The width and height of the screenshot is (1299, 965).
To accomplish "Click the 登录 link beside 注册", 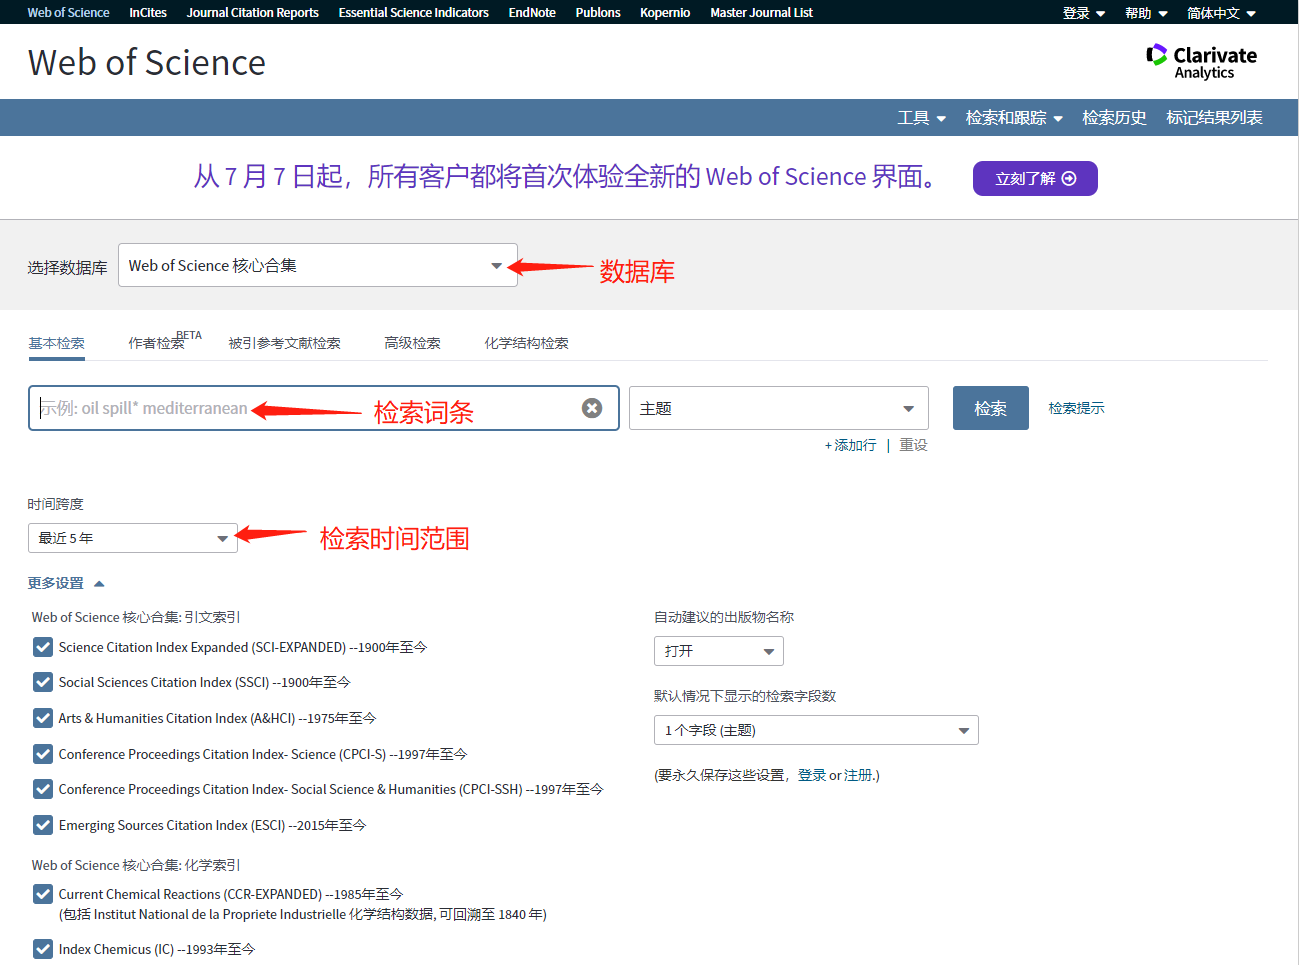I will (812, 775).
